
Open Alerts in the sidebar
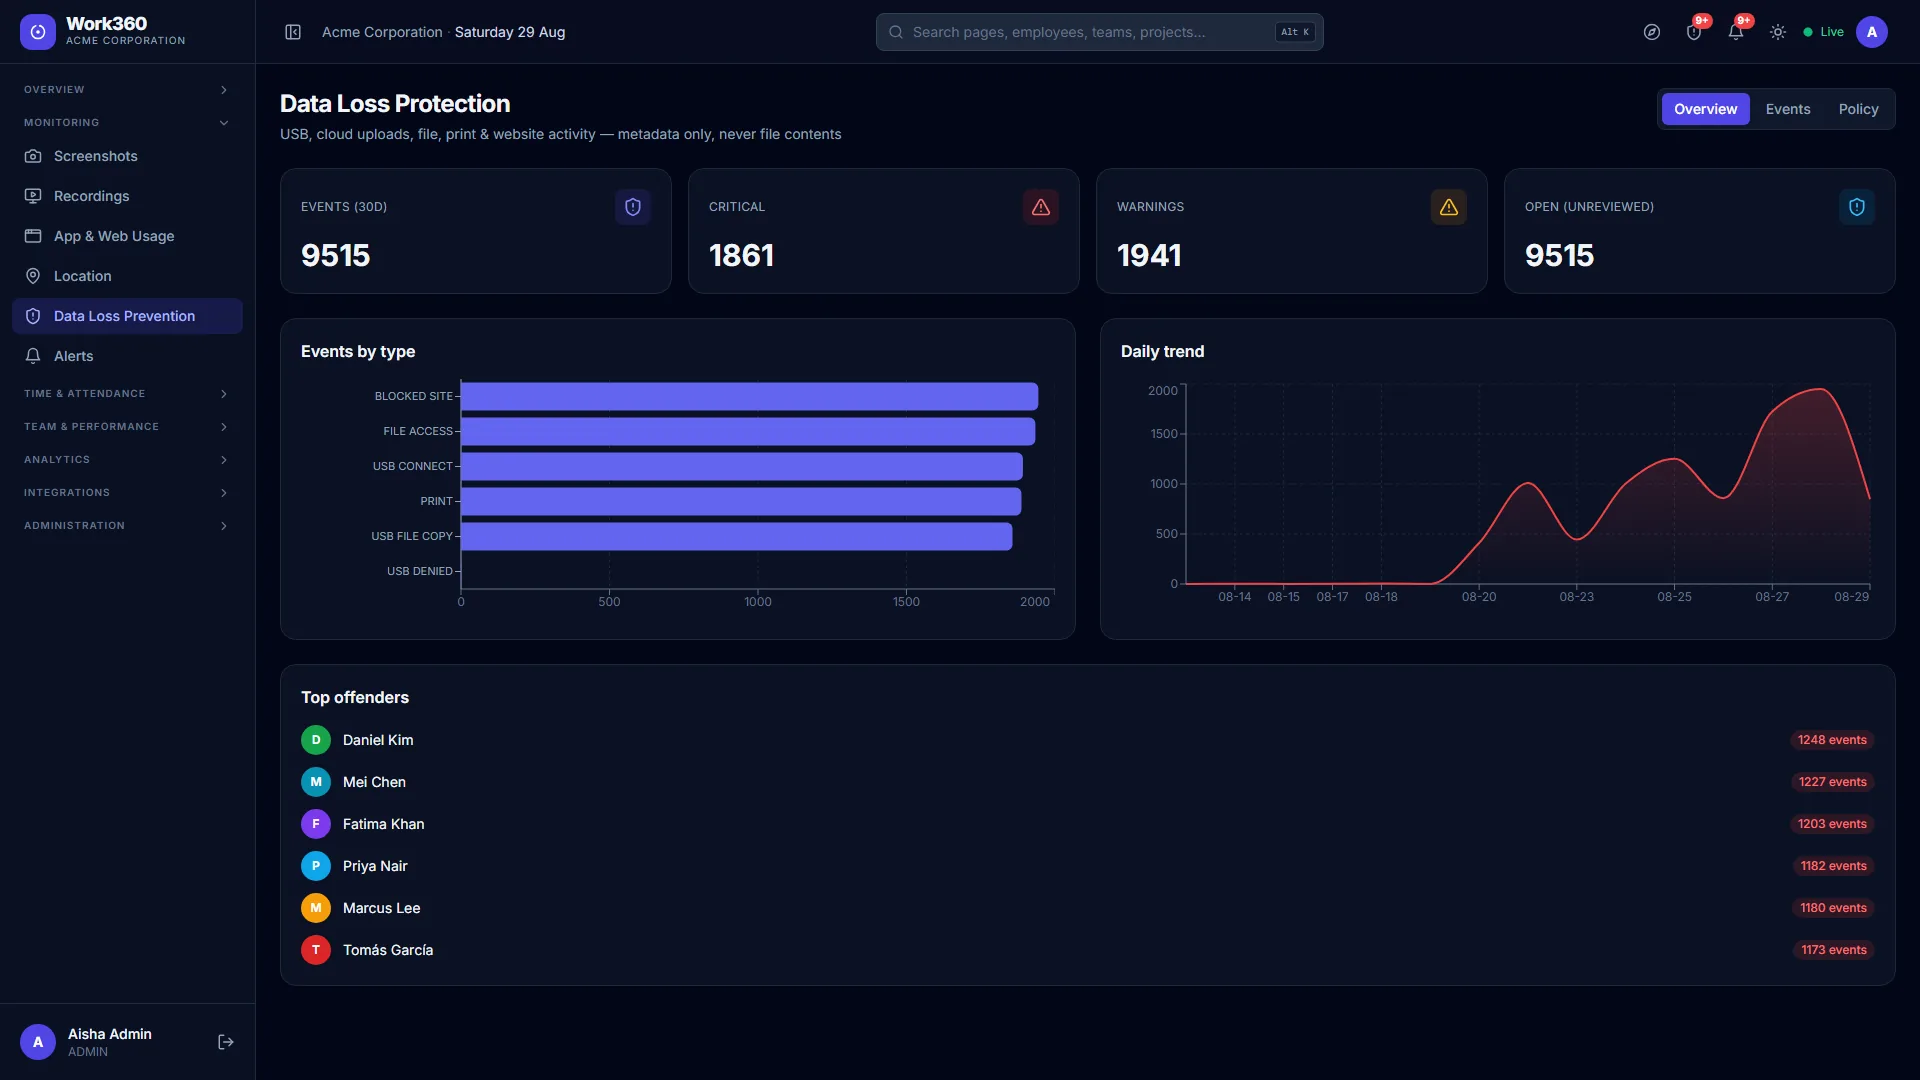coord(127,356)
